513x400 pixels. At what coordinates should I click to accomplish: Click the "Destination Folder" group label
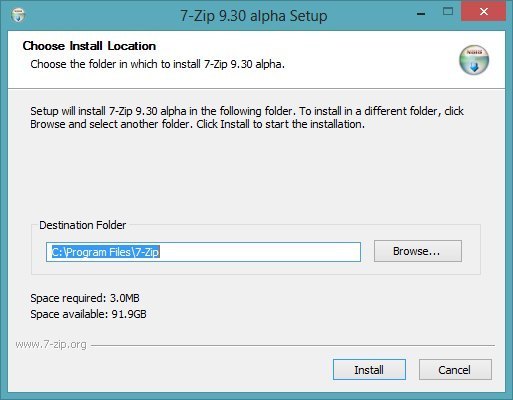pyautogui.click(x=82, y=225)
